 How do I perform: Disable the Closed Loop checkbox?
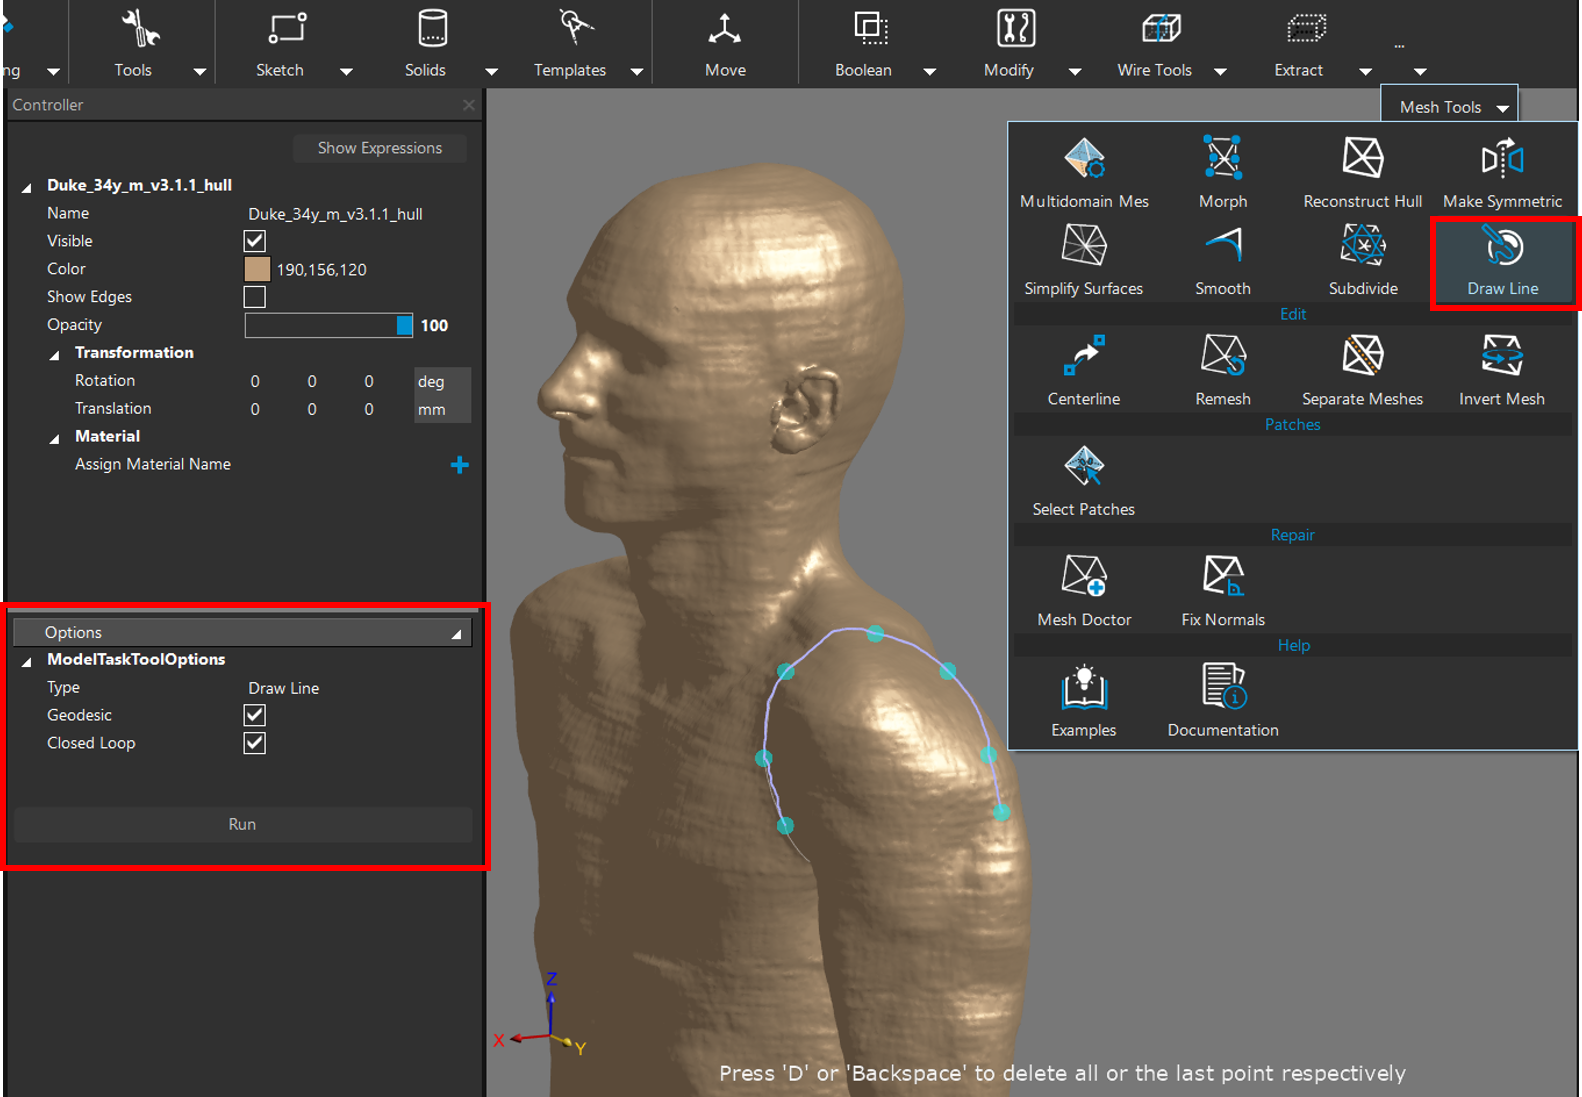(255, 743)
